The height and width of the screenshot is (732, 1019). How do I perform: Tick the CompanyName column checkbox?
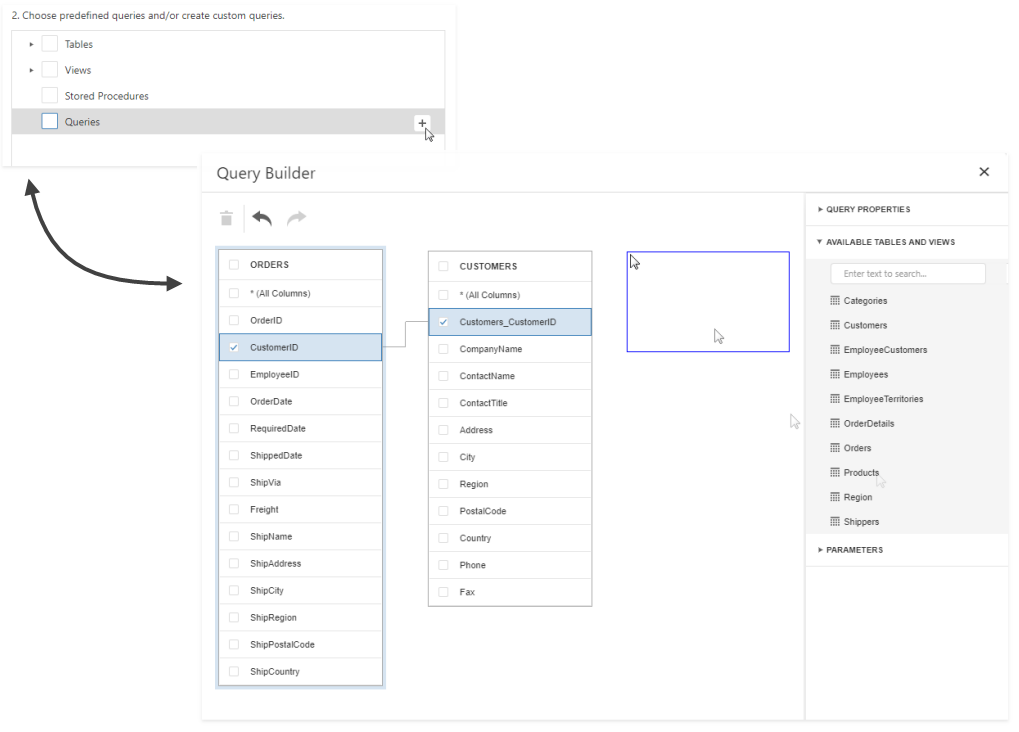coord(443,349)
